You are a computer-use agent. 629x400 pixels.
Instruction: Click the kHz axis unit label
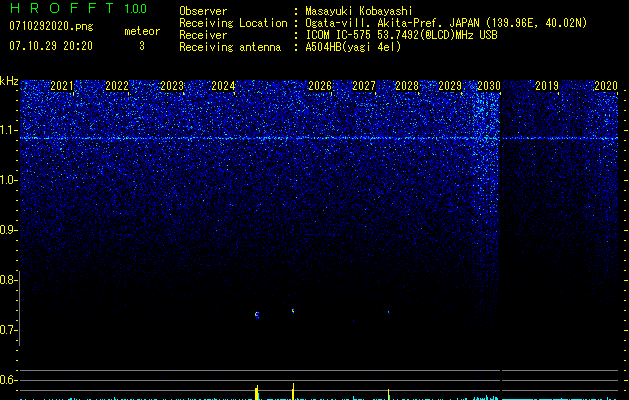click(x=9, y=81)
